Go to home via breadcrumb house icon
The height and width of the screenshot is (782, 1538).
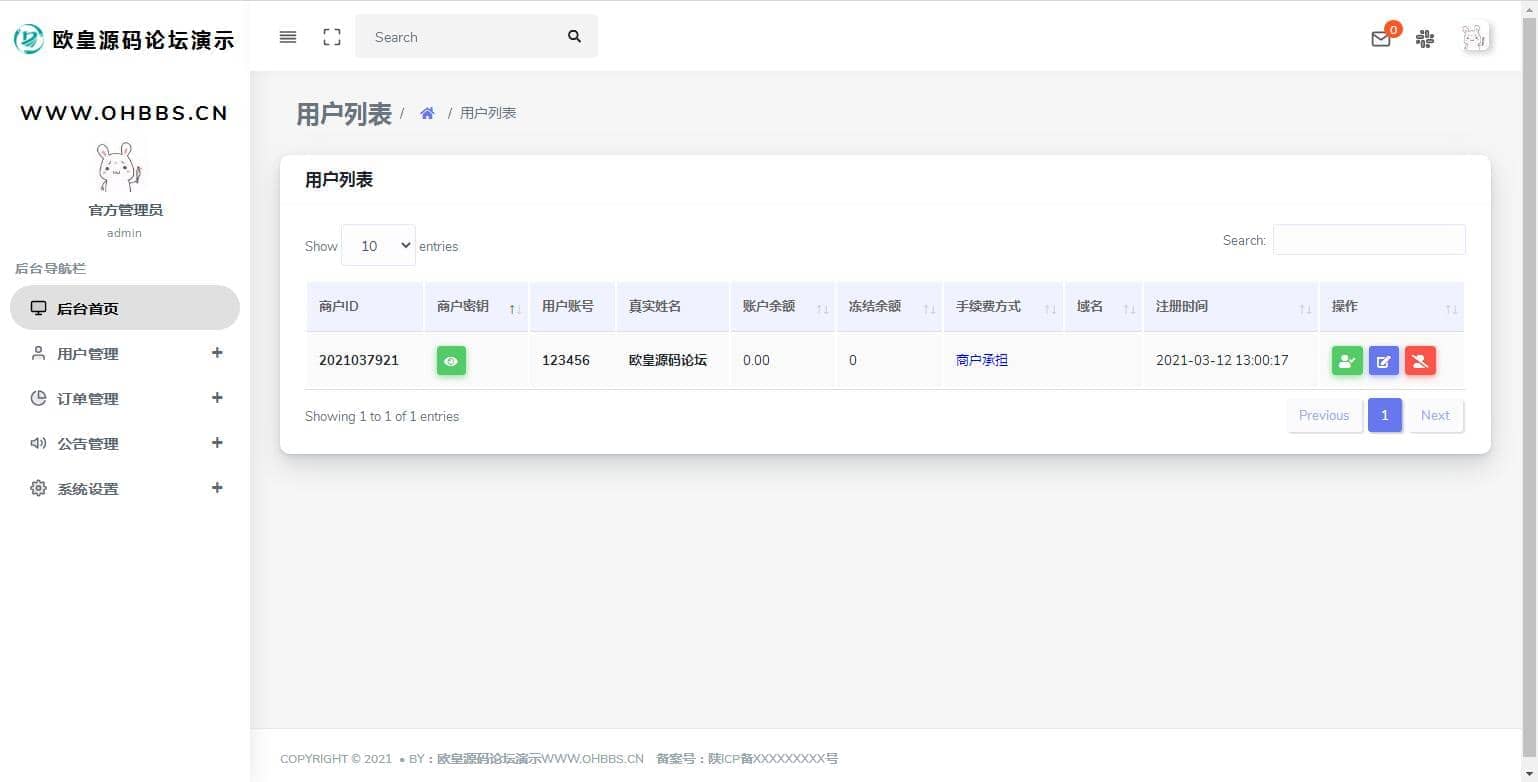(x=427, y=113)
